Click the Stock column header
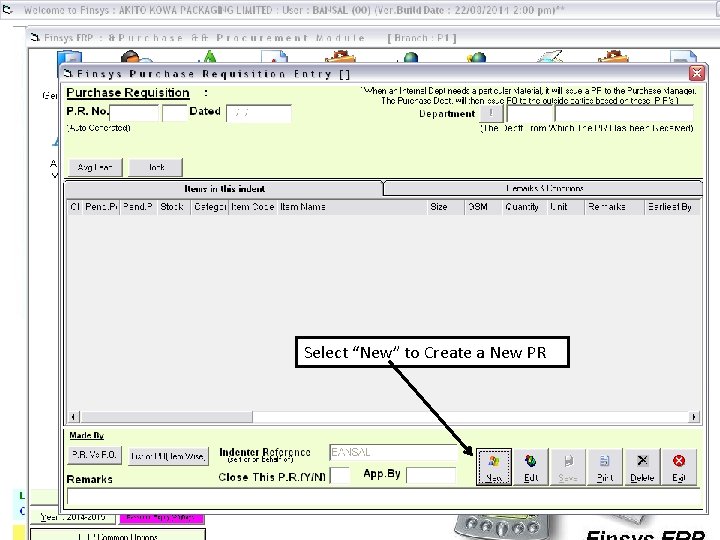 [173, 207]
